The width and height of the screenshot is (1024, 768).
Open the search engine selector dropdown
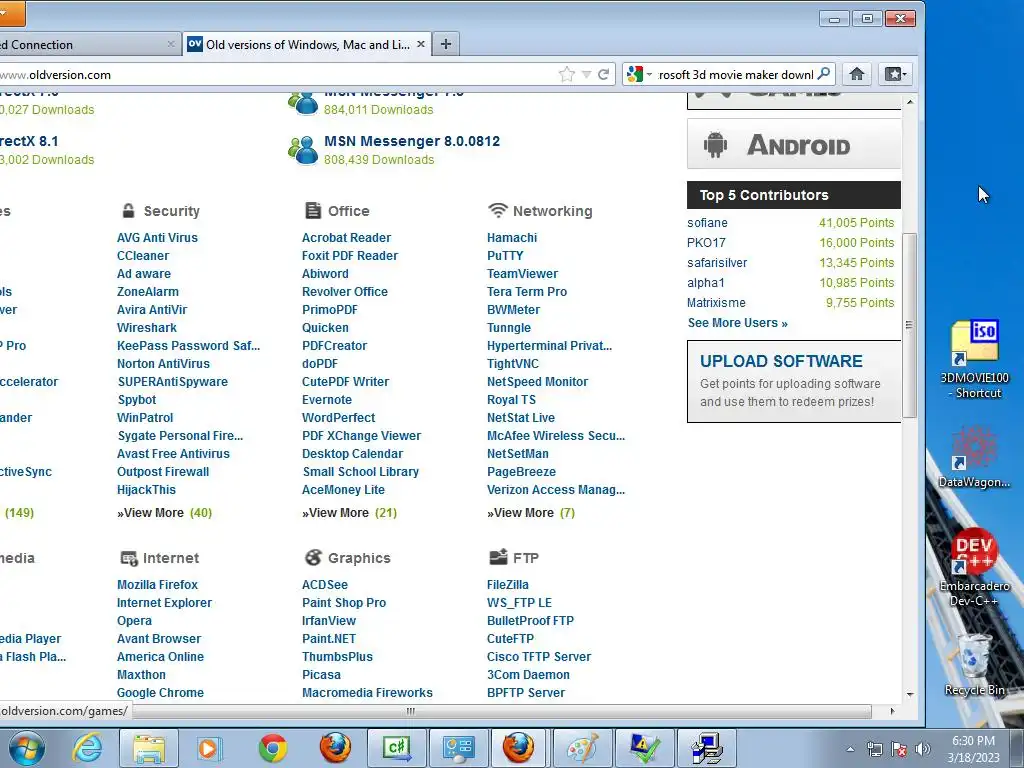(639, 74)
